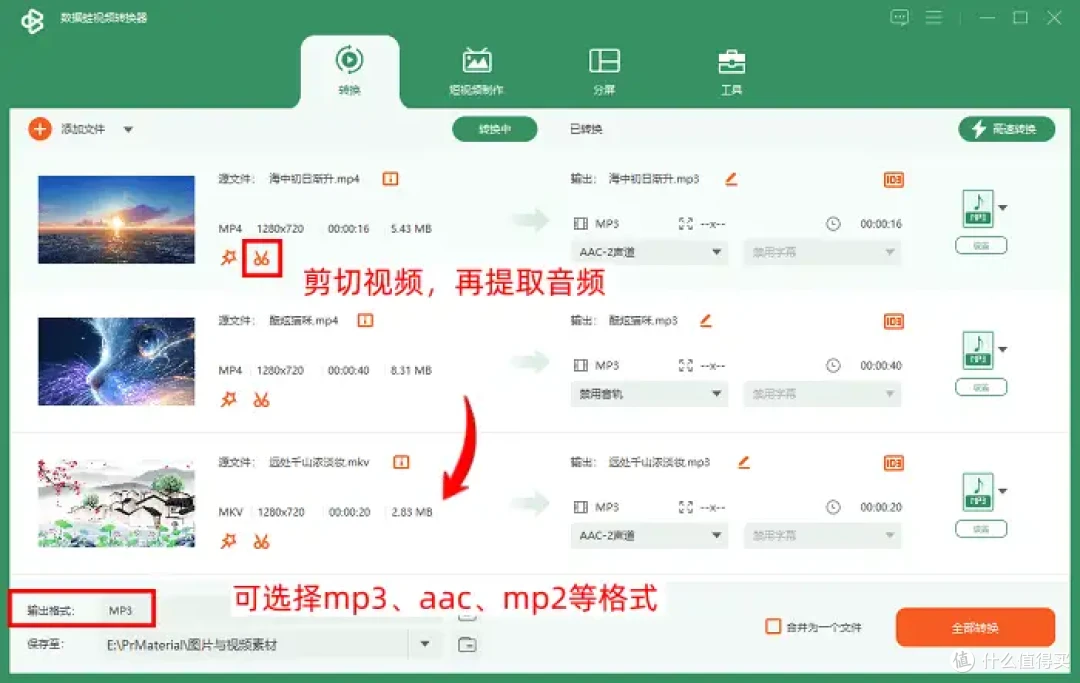Open the Convert tab
Viewport: 1080px width, 683px height.
point(349,71)
